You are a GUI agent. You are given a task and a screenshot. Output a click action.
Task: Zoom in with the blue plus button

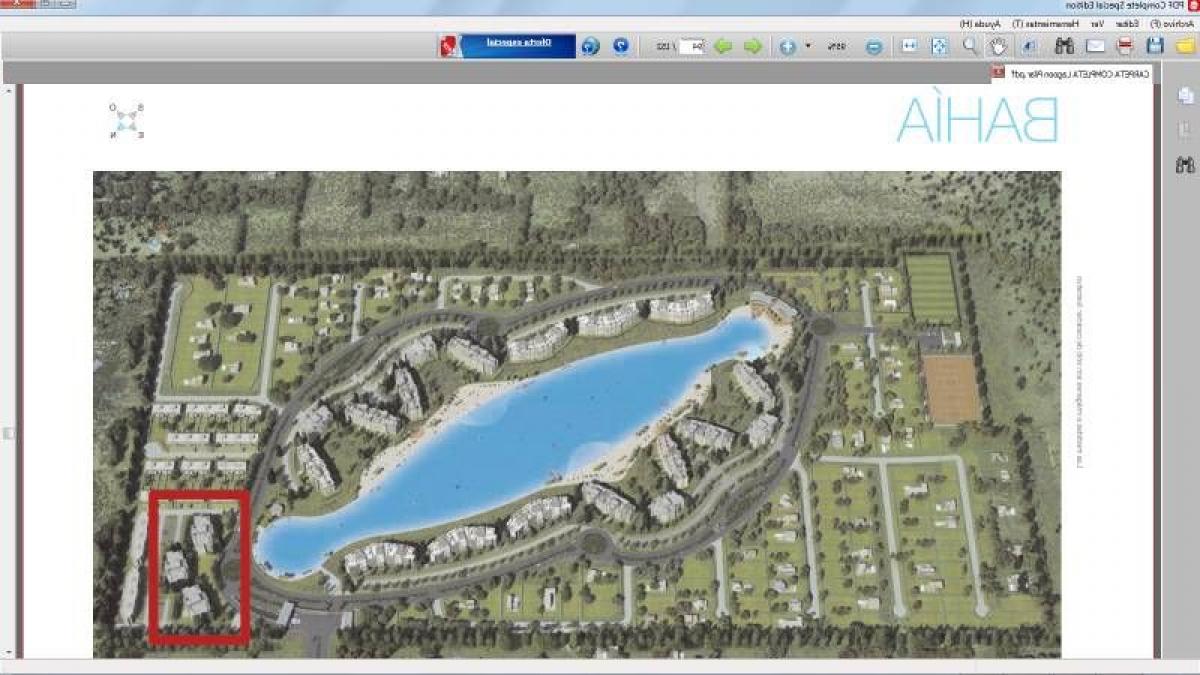[x=788, y=46]
